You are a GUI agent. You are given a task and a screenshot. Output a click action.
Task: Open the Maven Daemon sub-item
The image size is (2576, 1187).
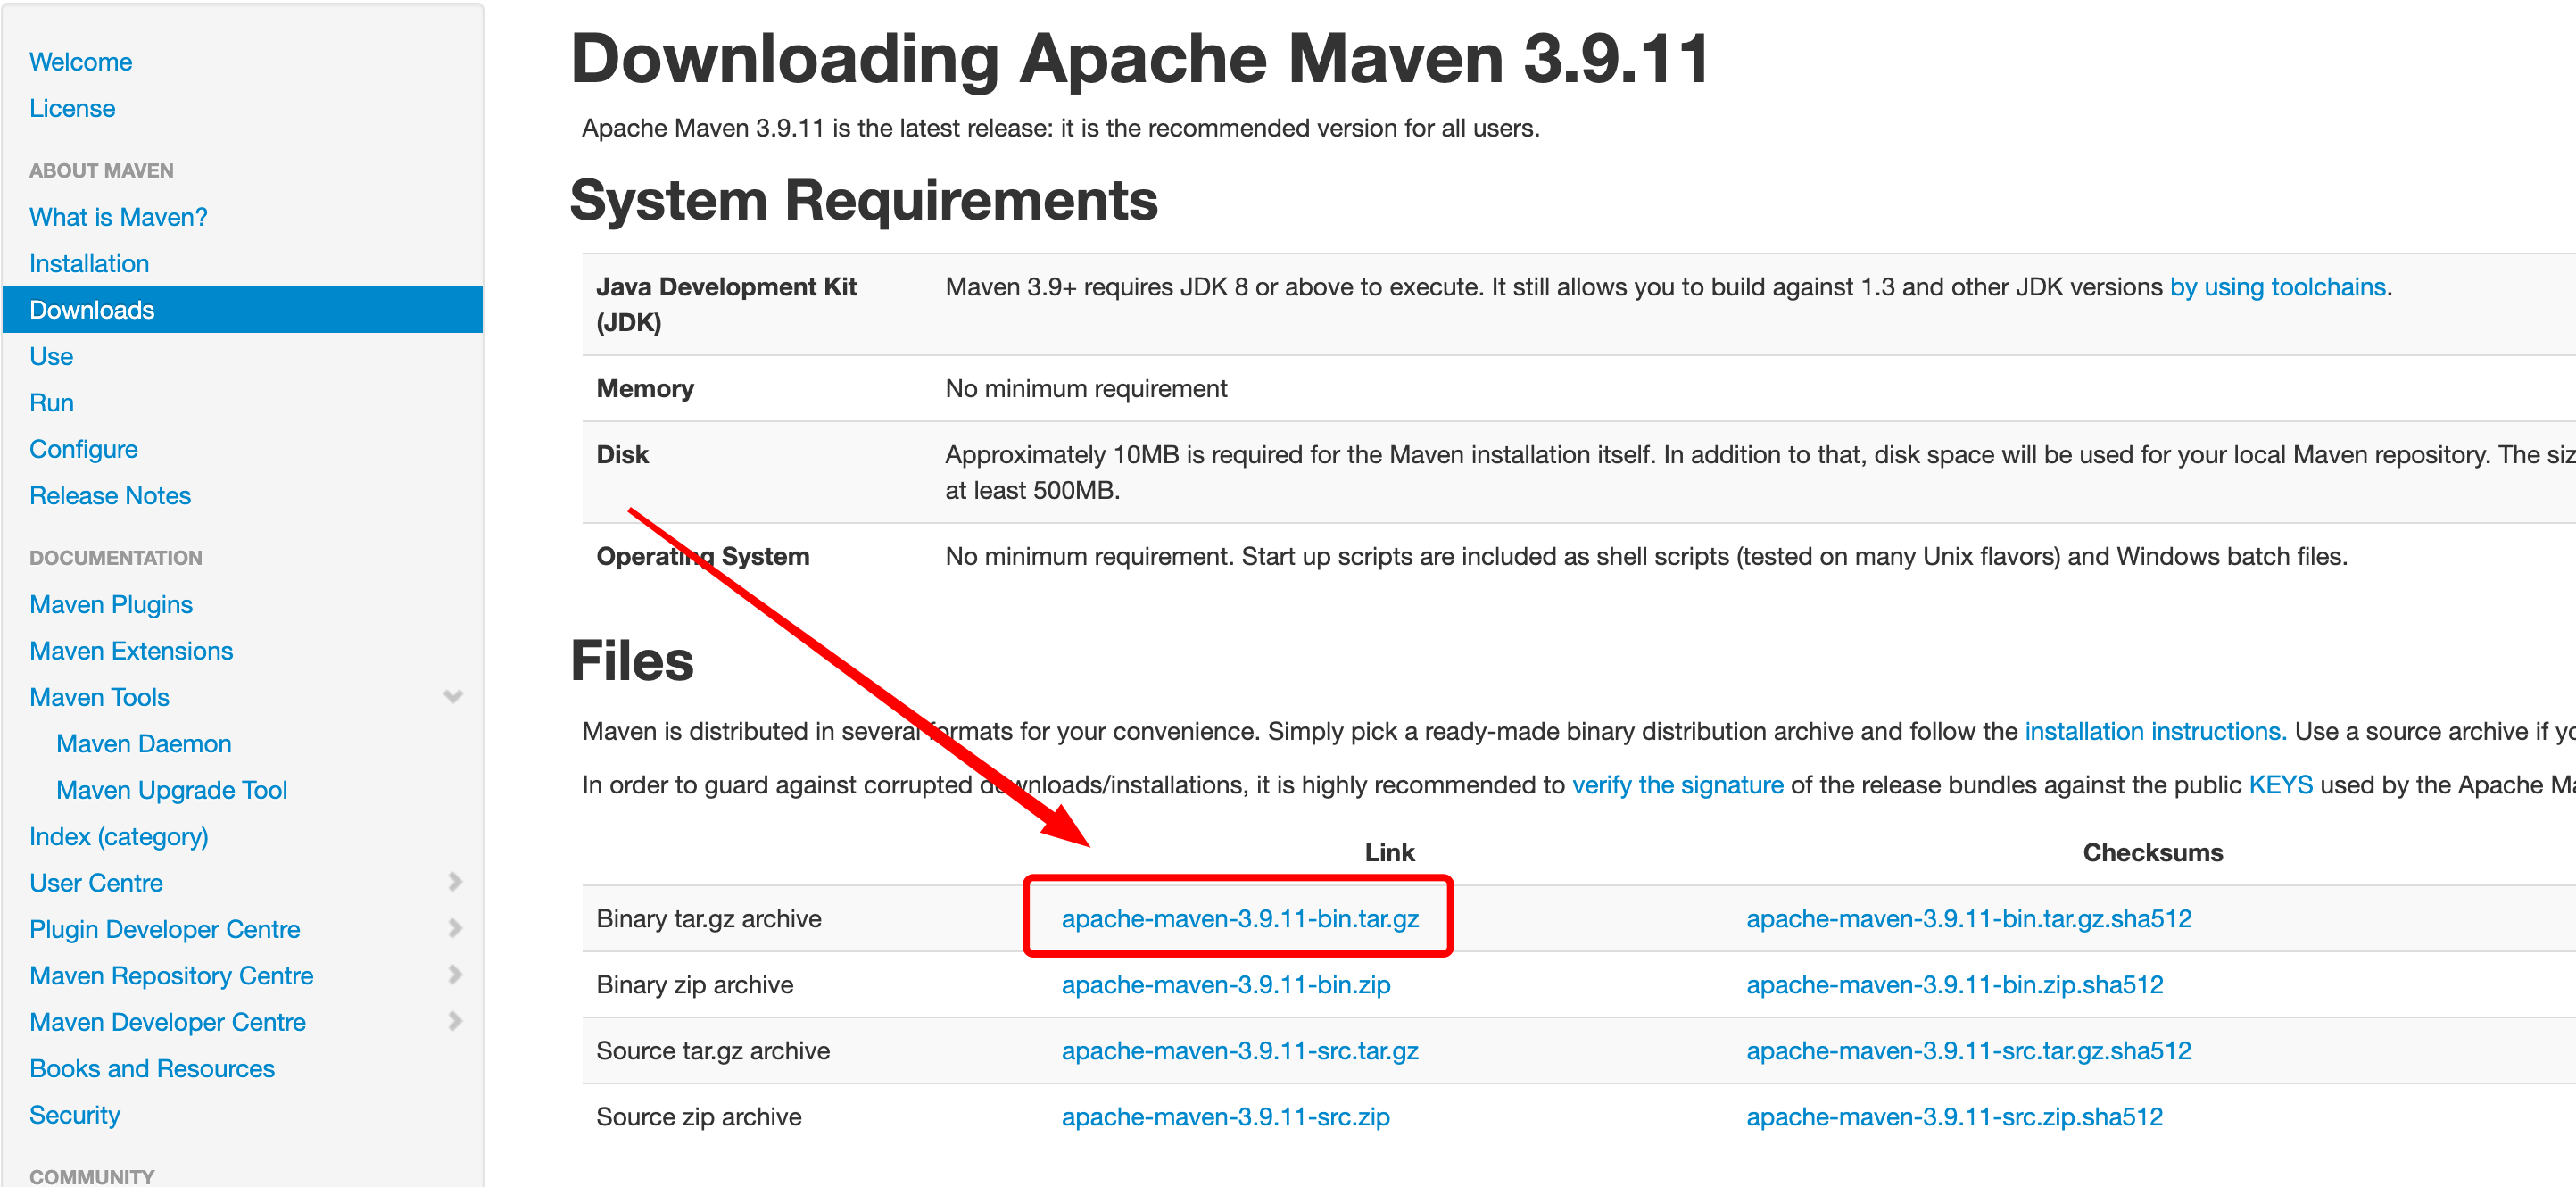[144, 744]
